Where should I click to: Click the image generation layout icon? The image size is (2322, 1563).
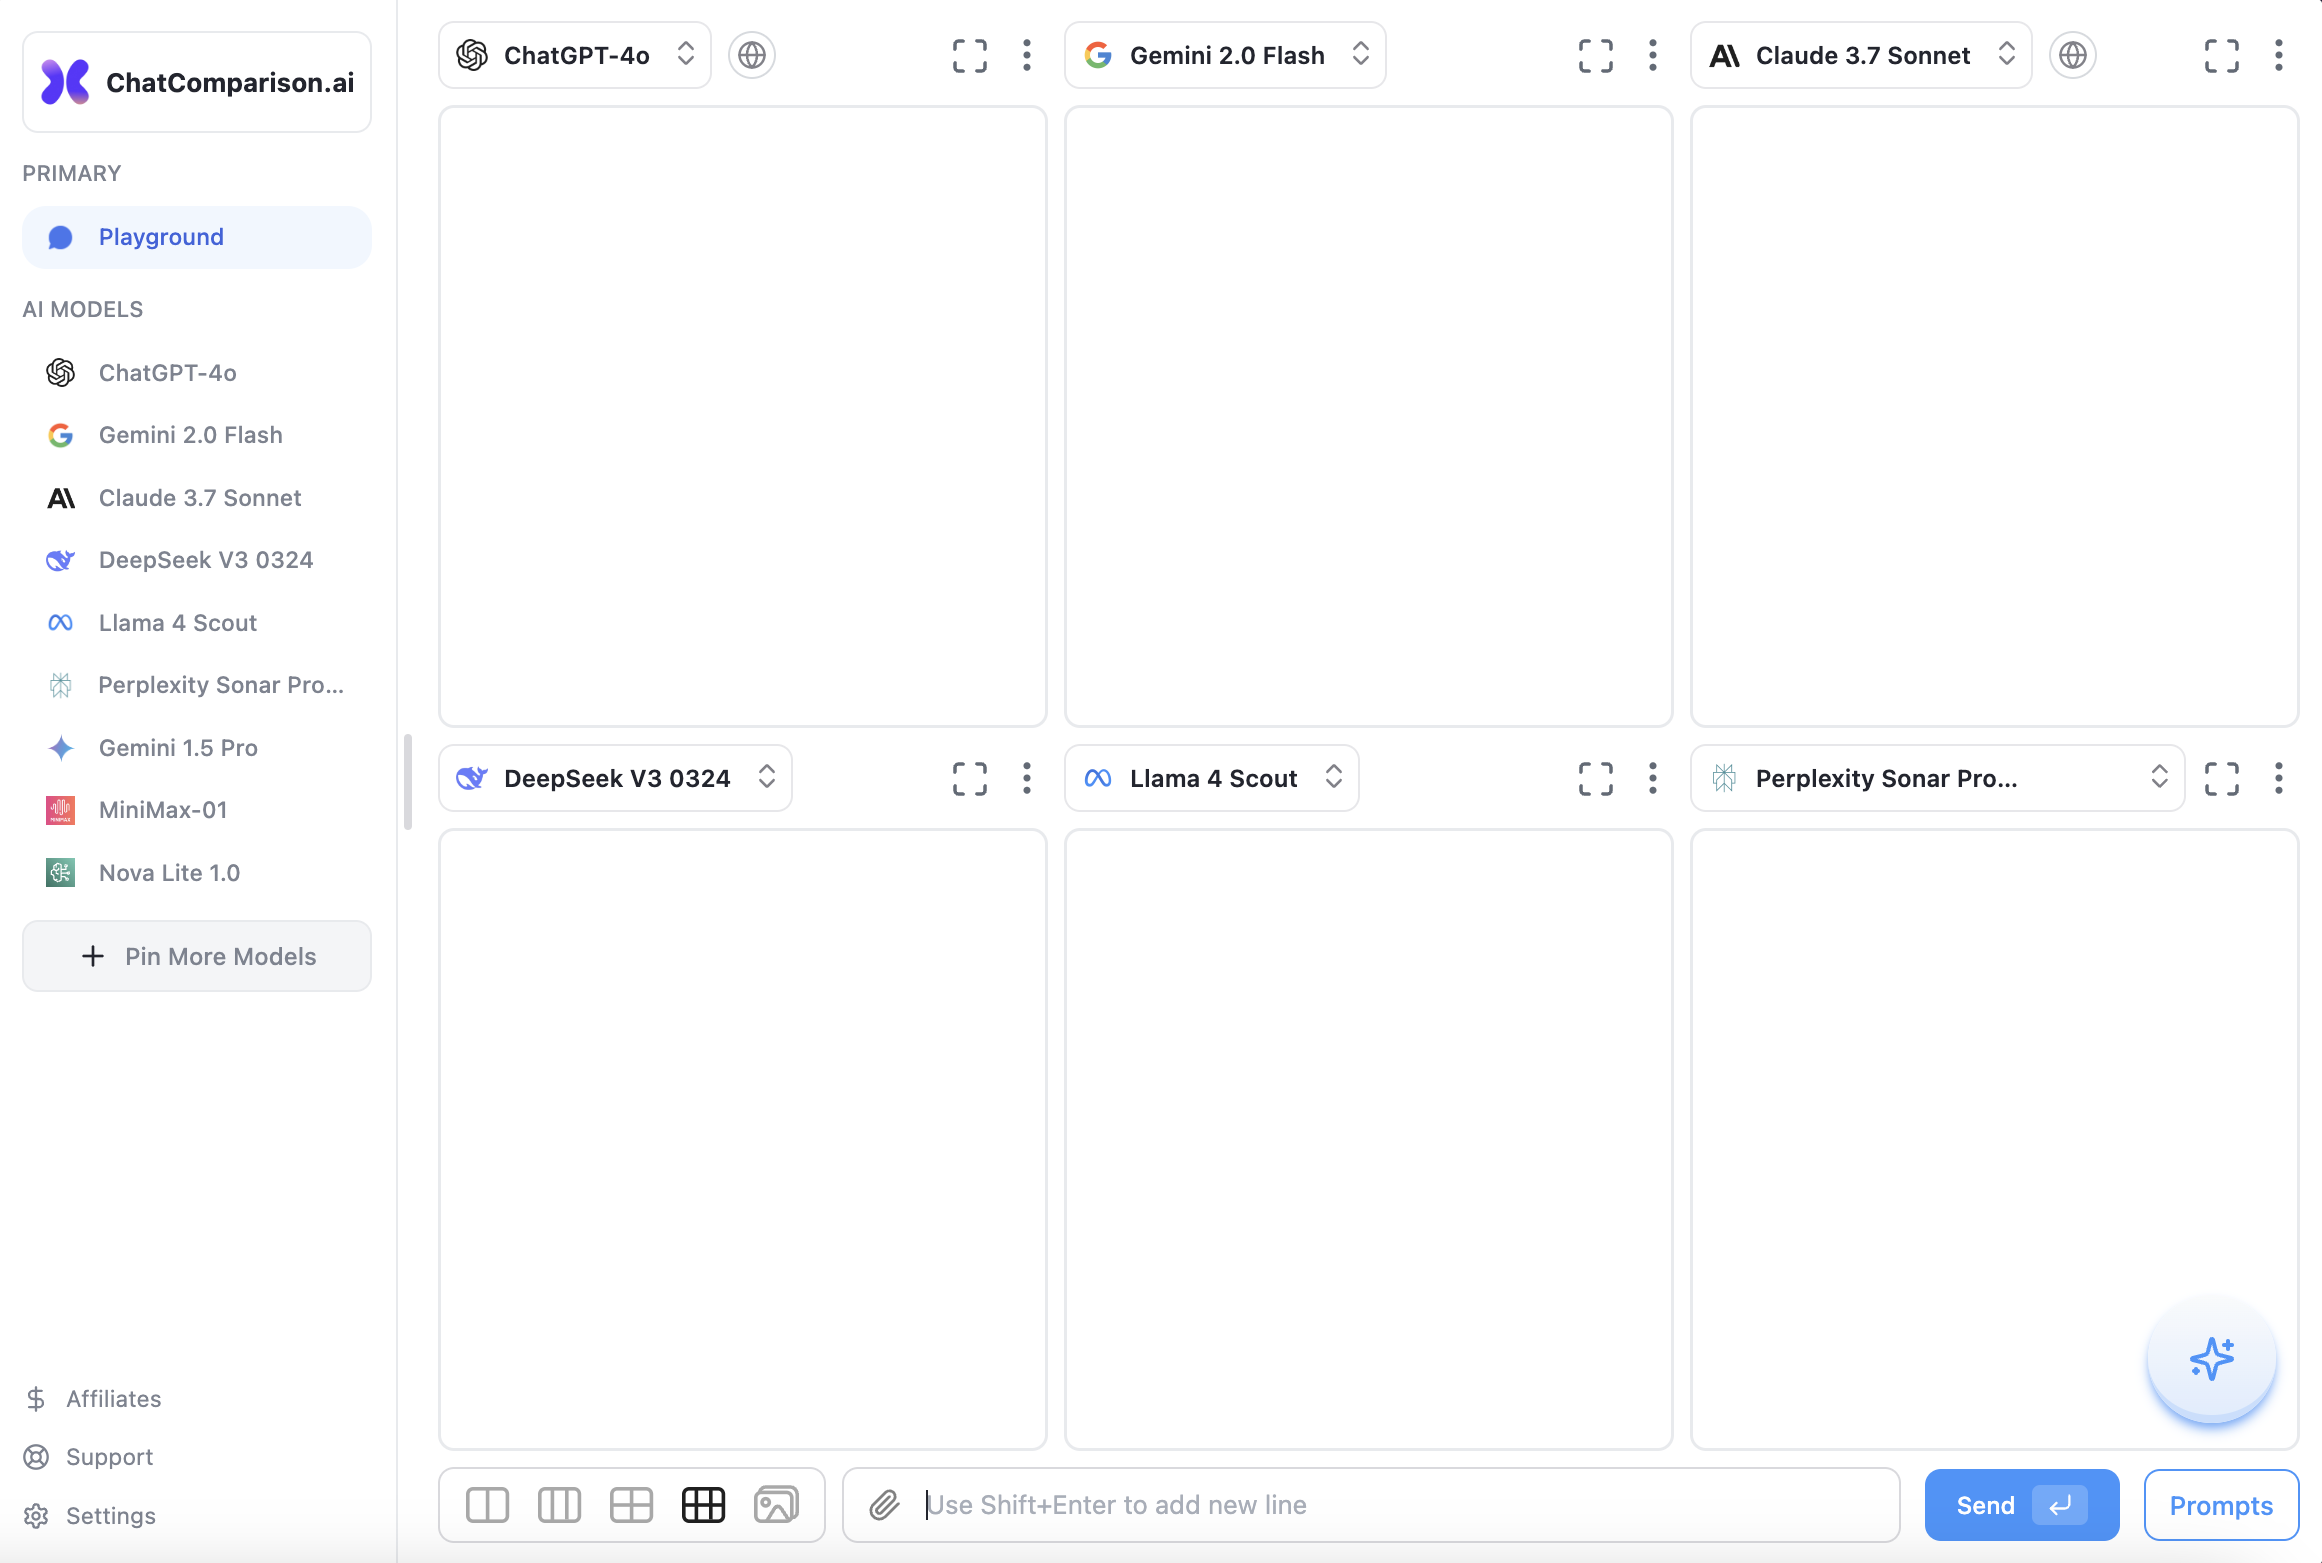pyautogui.click(x=776, y=1505)
